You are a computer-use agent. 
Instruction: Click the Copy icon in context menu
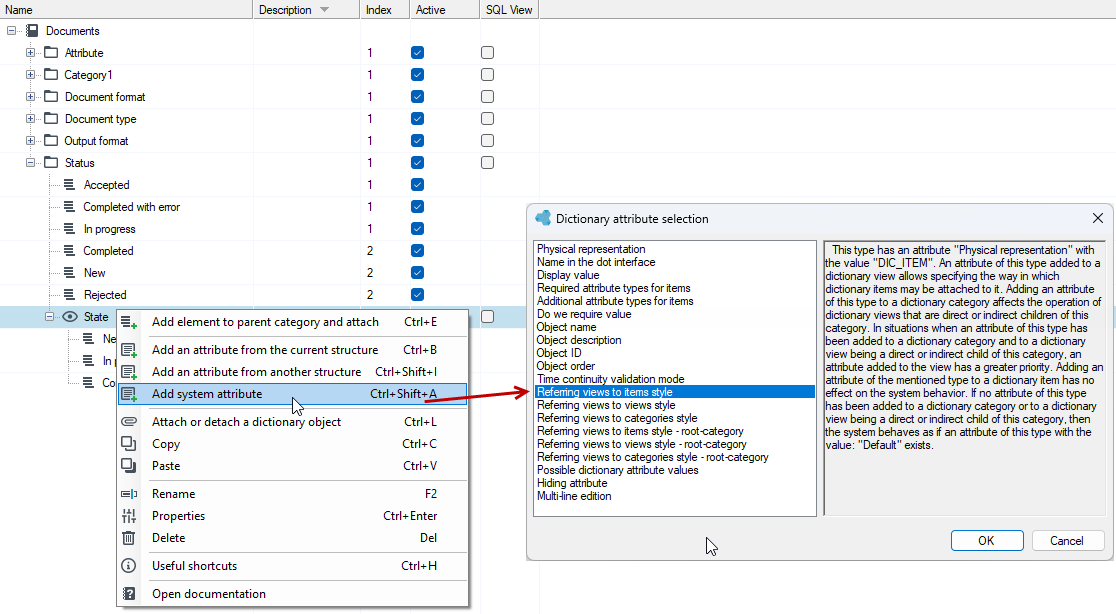[x=129, y=443]
